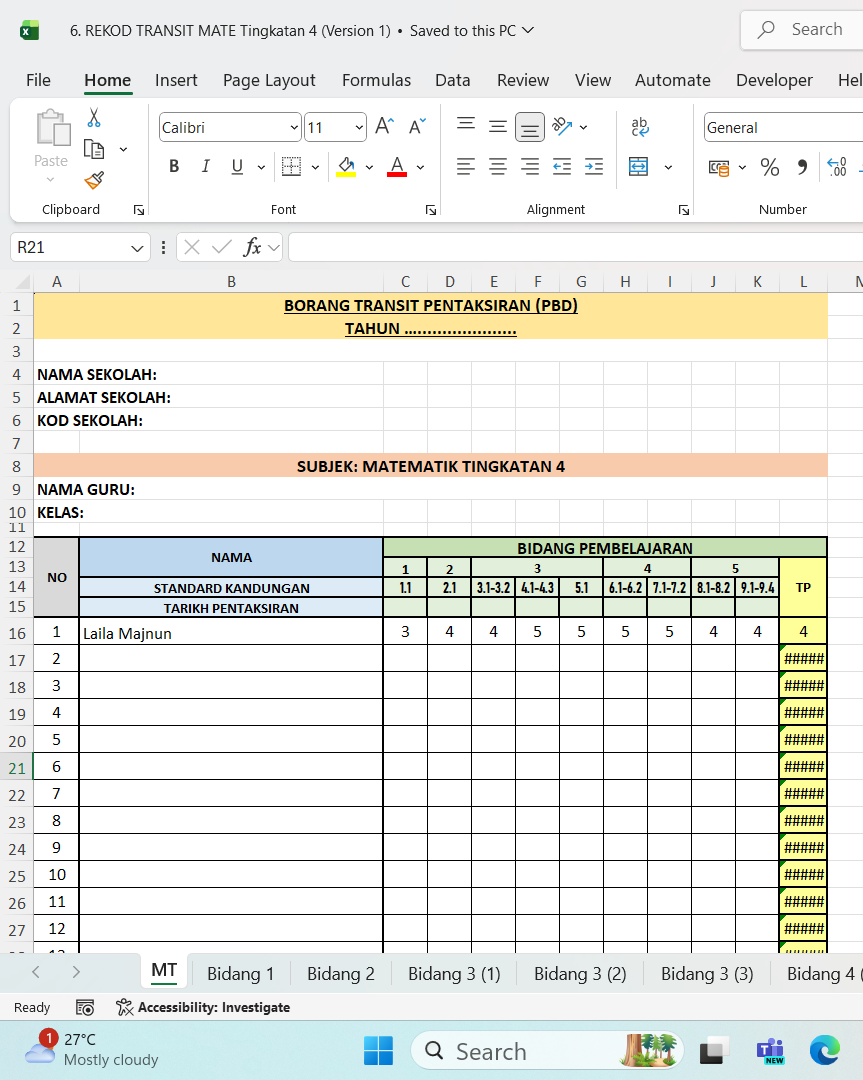The image size is (863, 1080).
Task: Open Microsoft Teams from the taskbar
Action: click(769, 1051)
